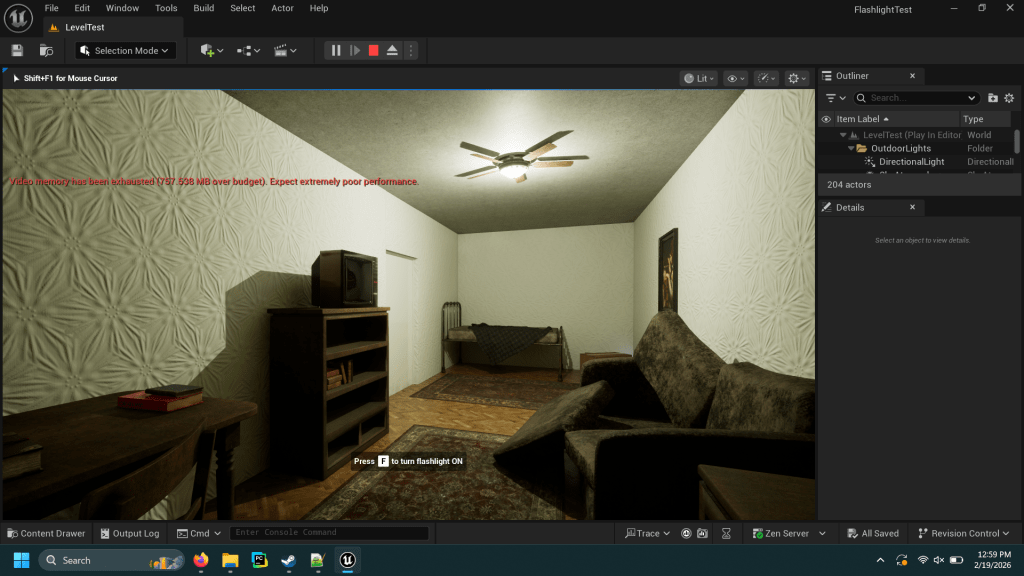
Task: Switch to the LevelTest tab
Action: (84, 27)
